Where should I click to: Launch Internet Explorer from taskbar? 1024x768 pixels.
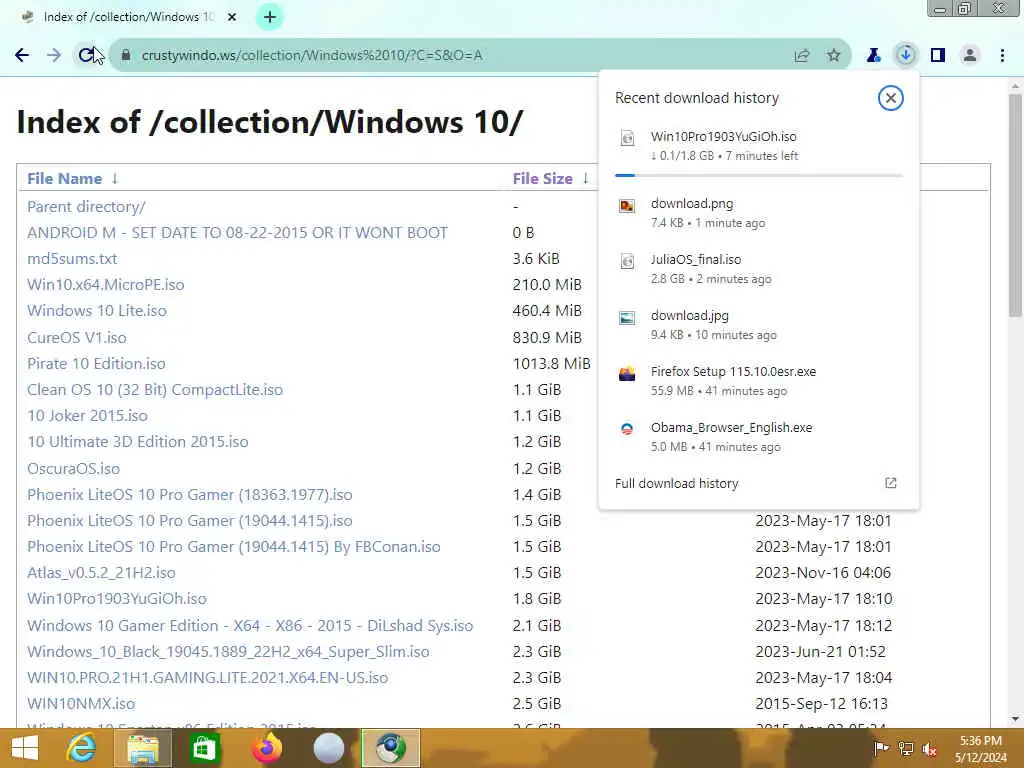[81, 748]
